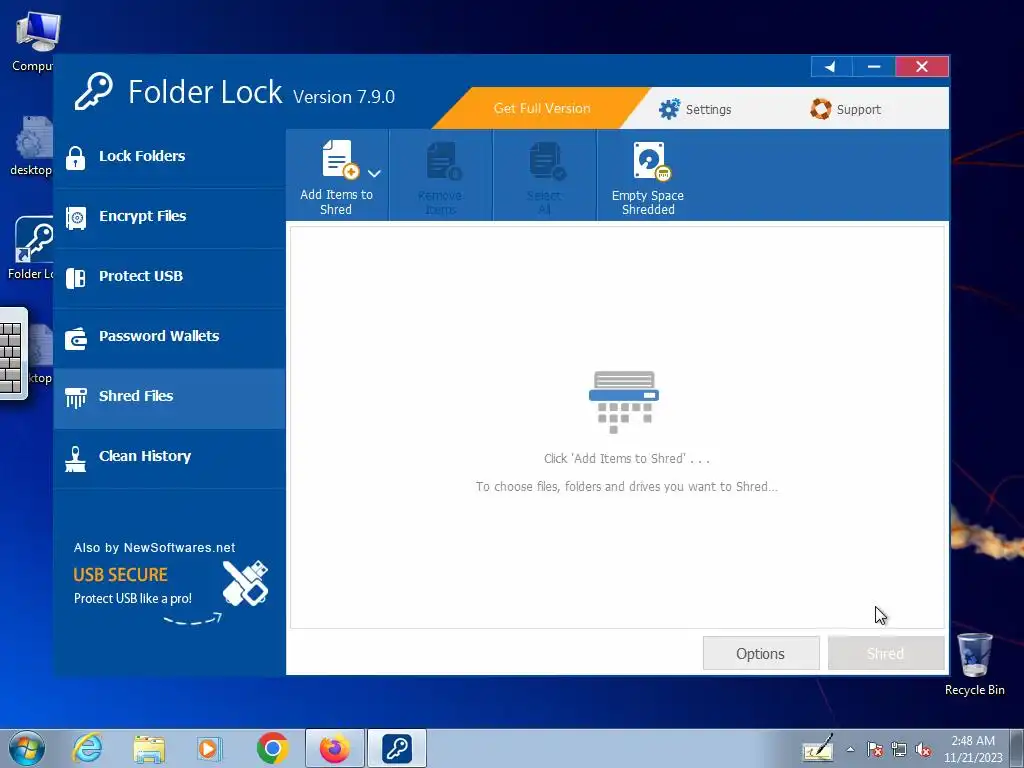This screenshot has height=768, width=1024.
Task: Launch Google Chrome from taskbar
Action: click(272, 748)
